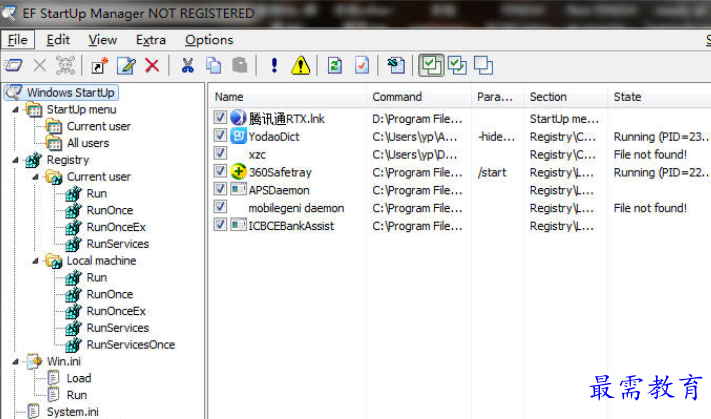This screenshot has width=711, height=419.
Task: Click the copy toolbar icon
Action: [x=214, y=66]
